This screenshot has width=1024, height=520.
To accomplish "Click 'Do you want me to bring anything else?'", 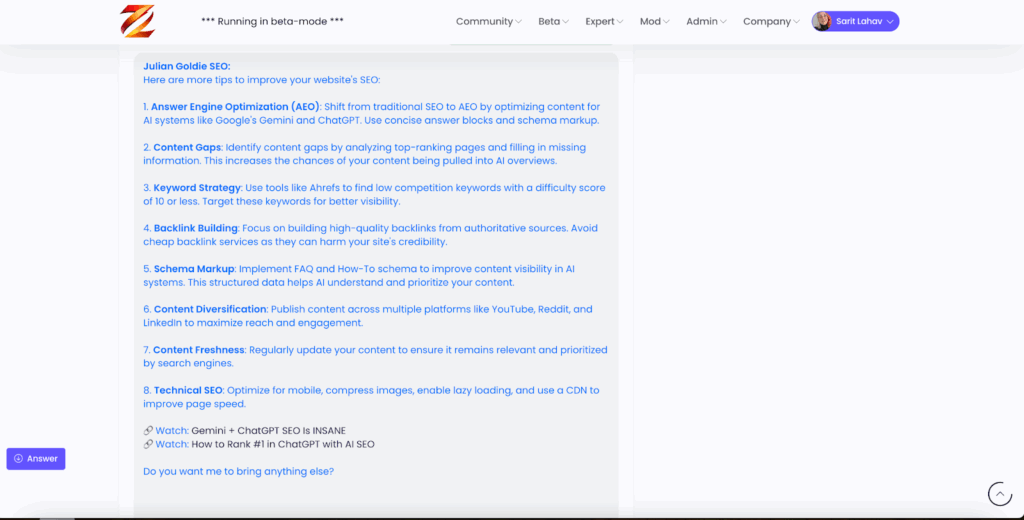I will pyautogui.click(x=238, y=471).
